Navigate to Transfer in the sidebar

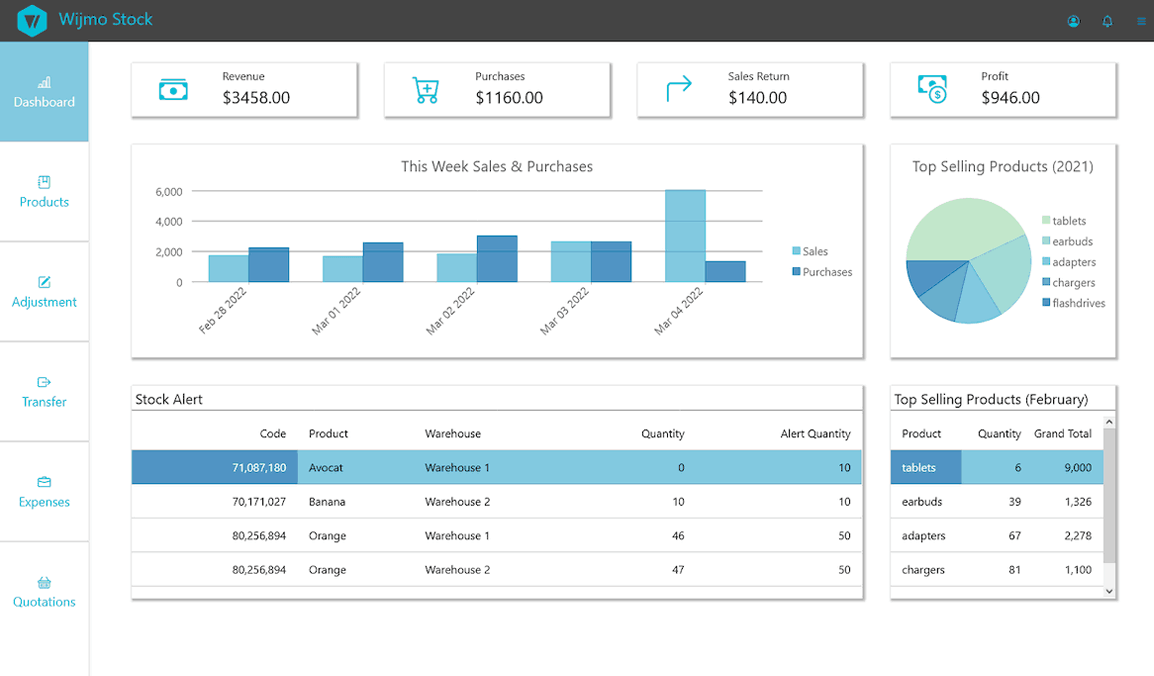coord(44,392)
